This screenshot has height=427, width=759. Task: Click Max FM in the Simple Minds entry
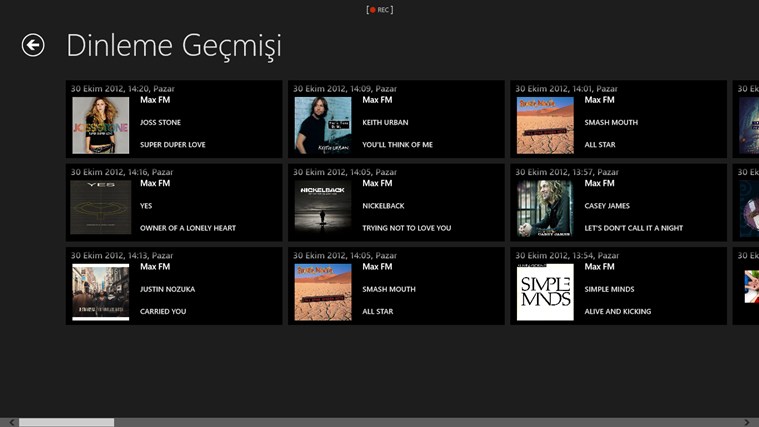pos(599,266)
